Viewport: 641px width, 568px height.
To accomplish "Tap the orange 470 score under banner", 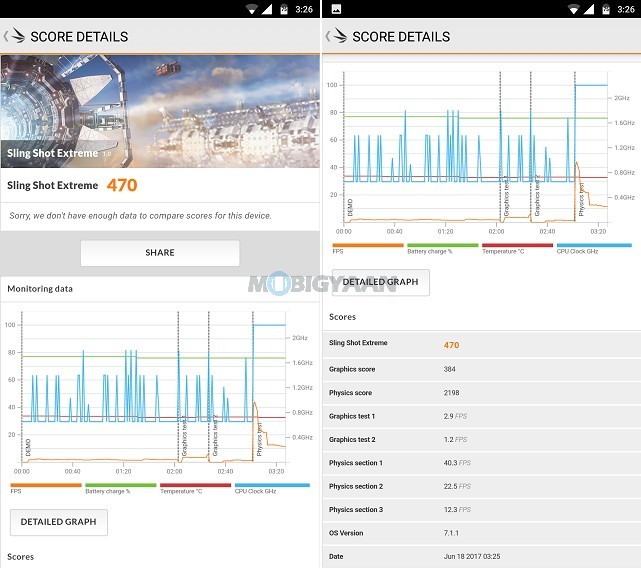I will [x=122, y=185].
